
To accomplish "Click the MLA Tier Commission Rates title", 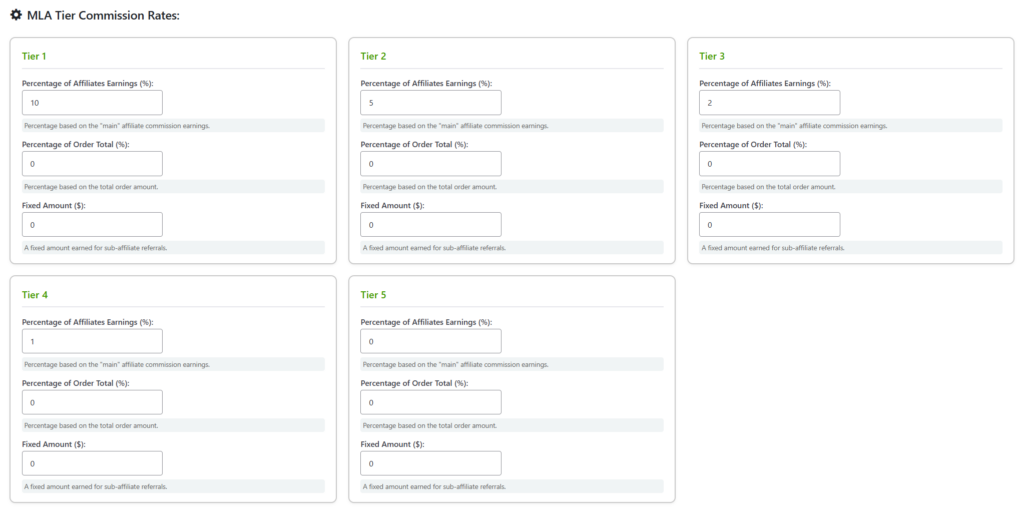I will click(103, 15).
